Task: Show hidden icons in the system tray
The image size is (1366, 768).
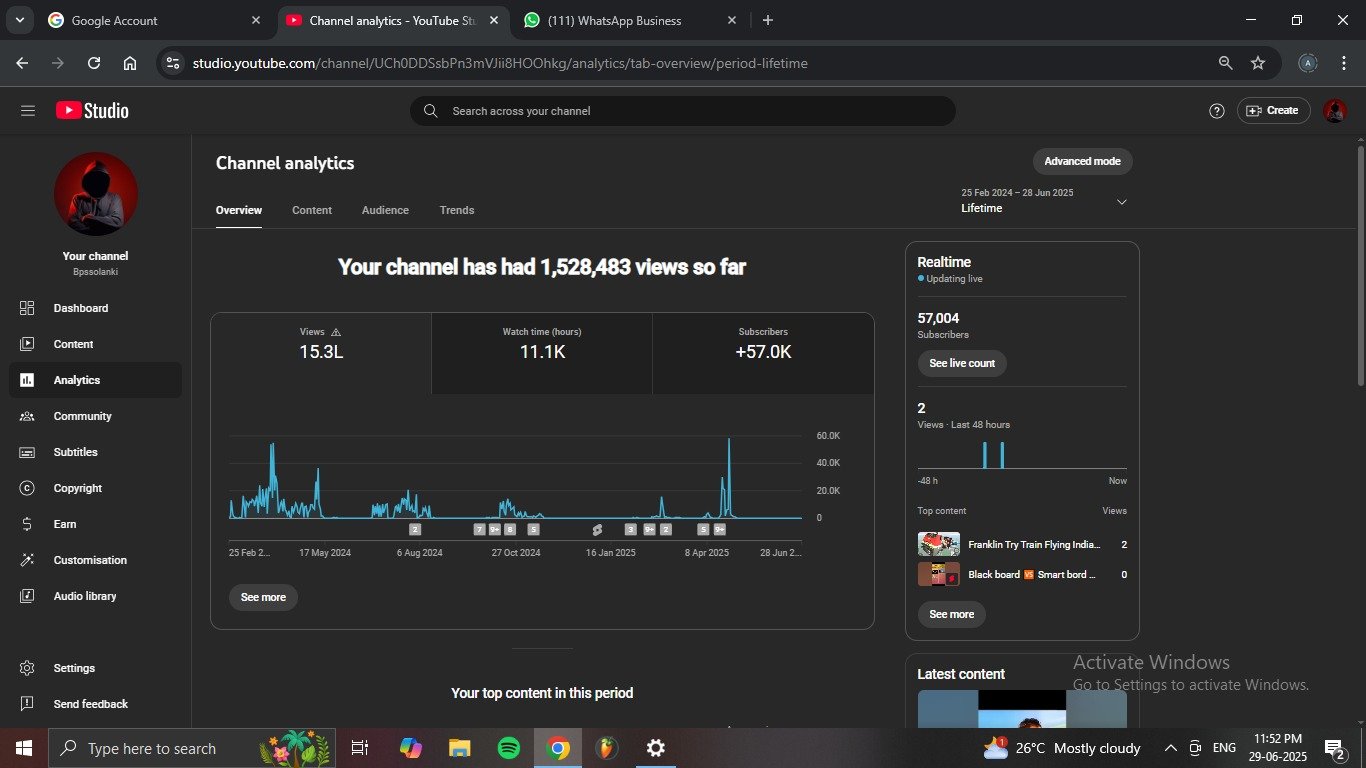Action: pyautogui.click(x=1170, y=748)
